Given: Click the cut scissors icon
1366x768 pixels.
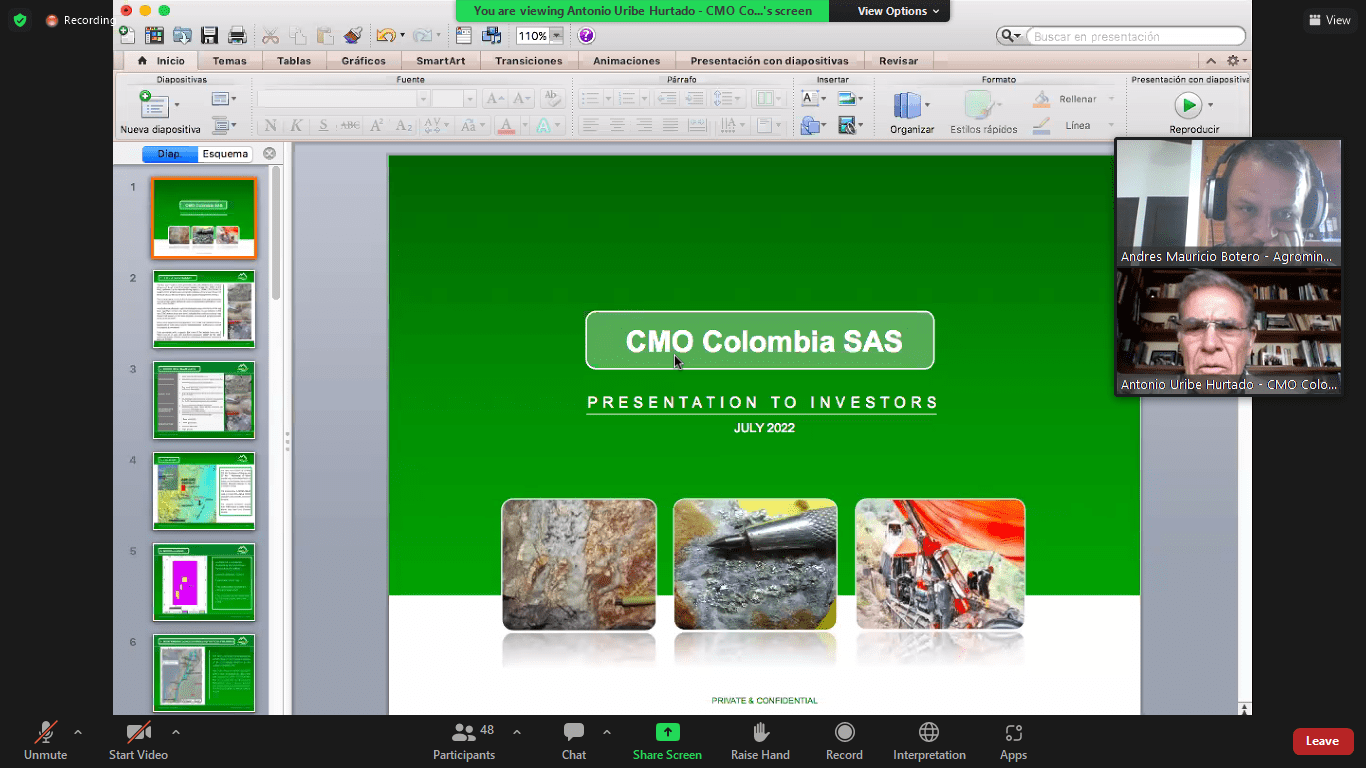Looking at the screenshot, I should tap(270, 35).
